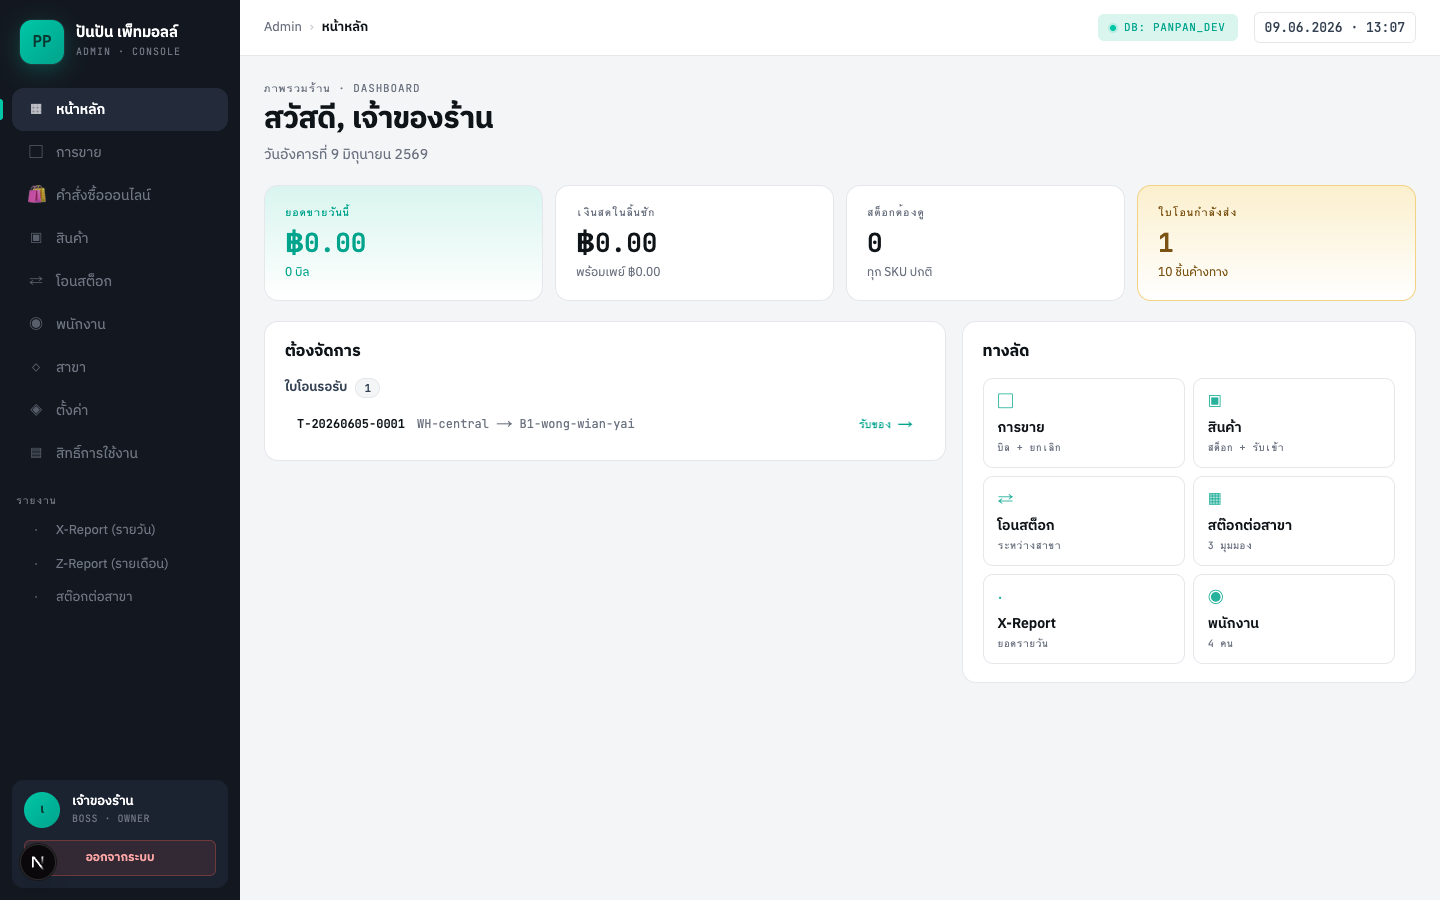
Task: Click รับของ link on transfer row
Action: [x=886, y=425]
